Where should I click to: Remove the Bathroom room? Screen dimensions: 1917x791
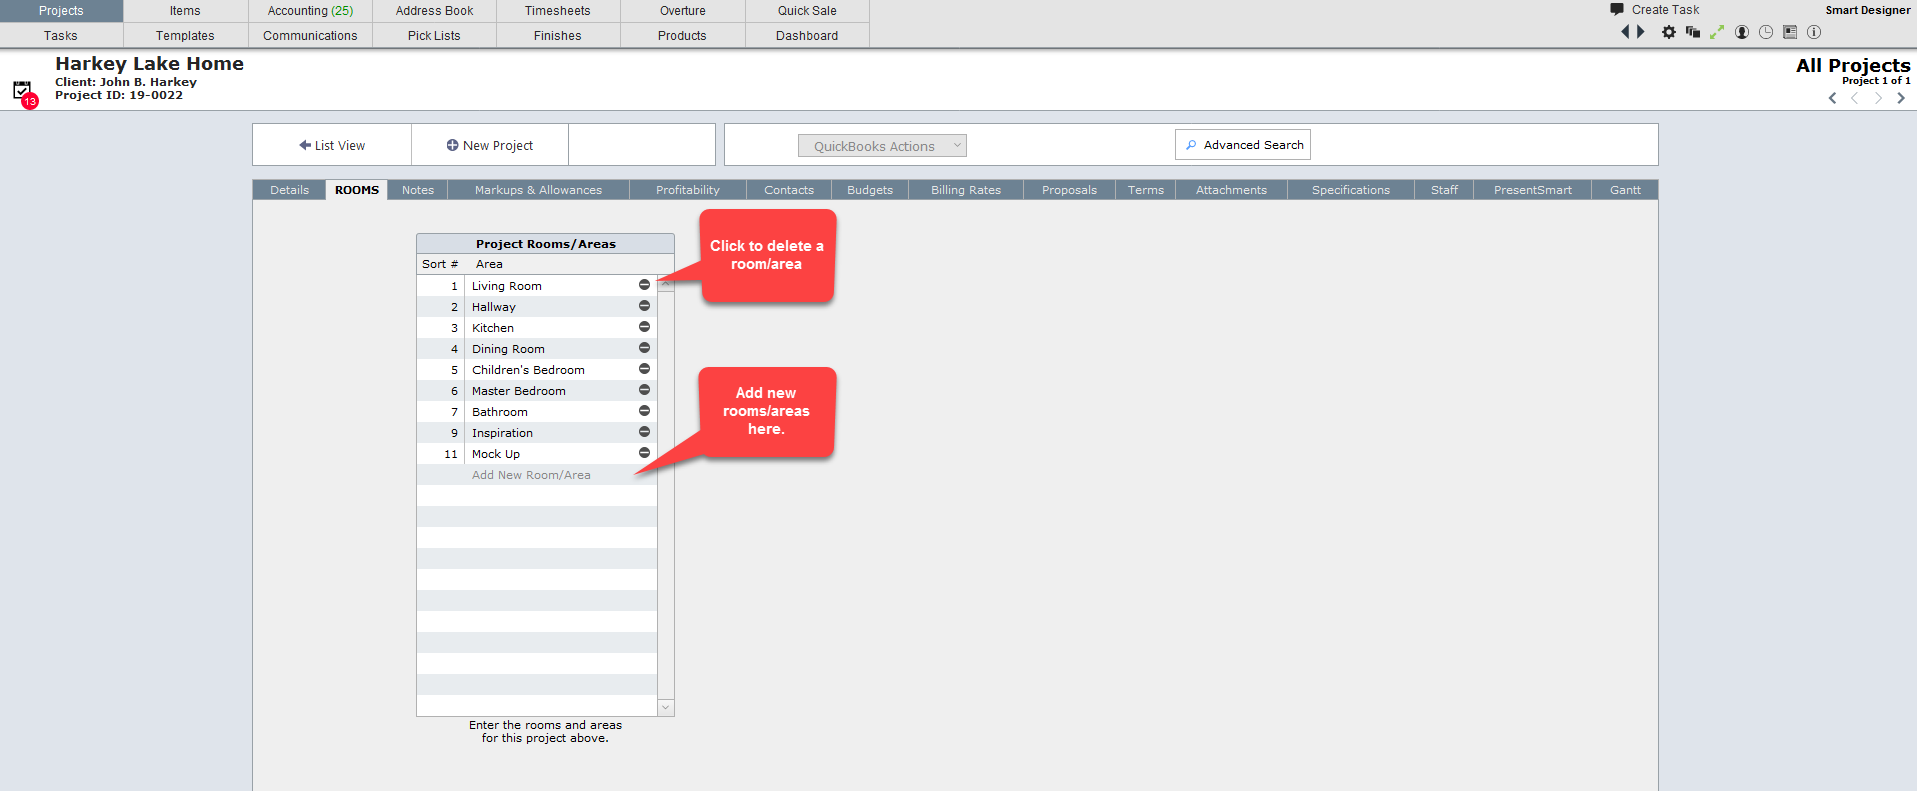point(644,411)
